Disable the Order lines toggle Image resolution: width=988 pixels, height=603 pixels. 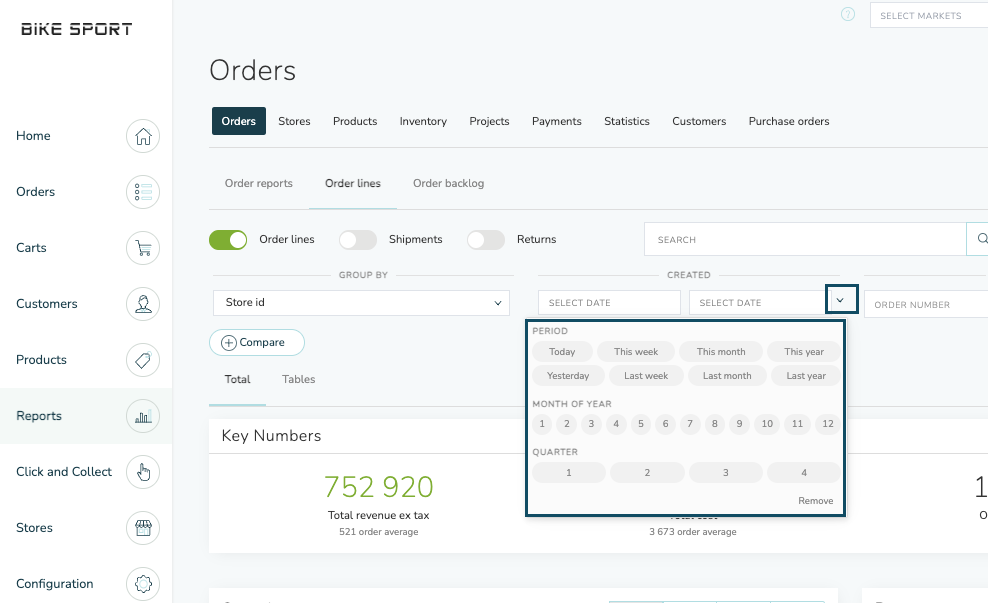(228, 240)
